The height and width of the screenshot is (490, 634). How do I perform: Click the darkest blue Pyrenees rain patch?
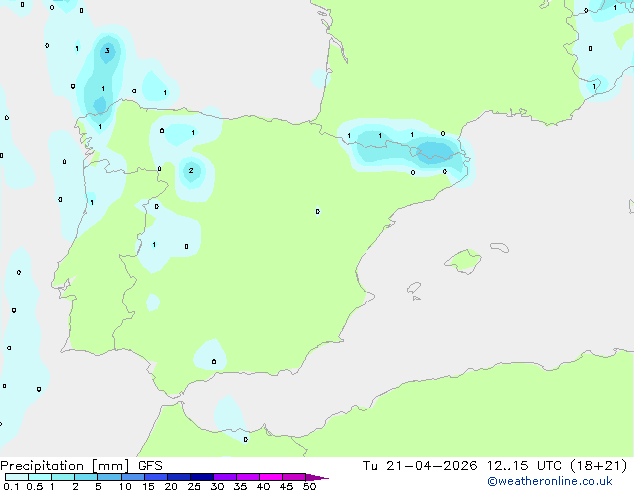(x=433, y=152)
